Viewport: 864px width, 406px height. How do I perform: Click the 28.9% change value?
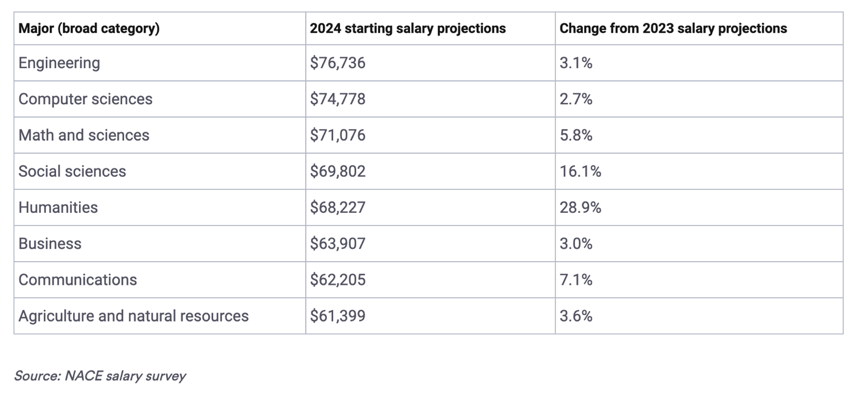[580, 207]
